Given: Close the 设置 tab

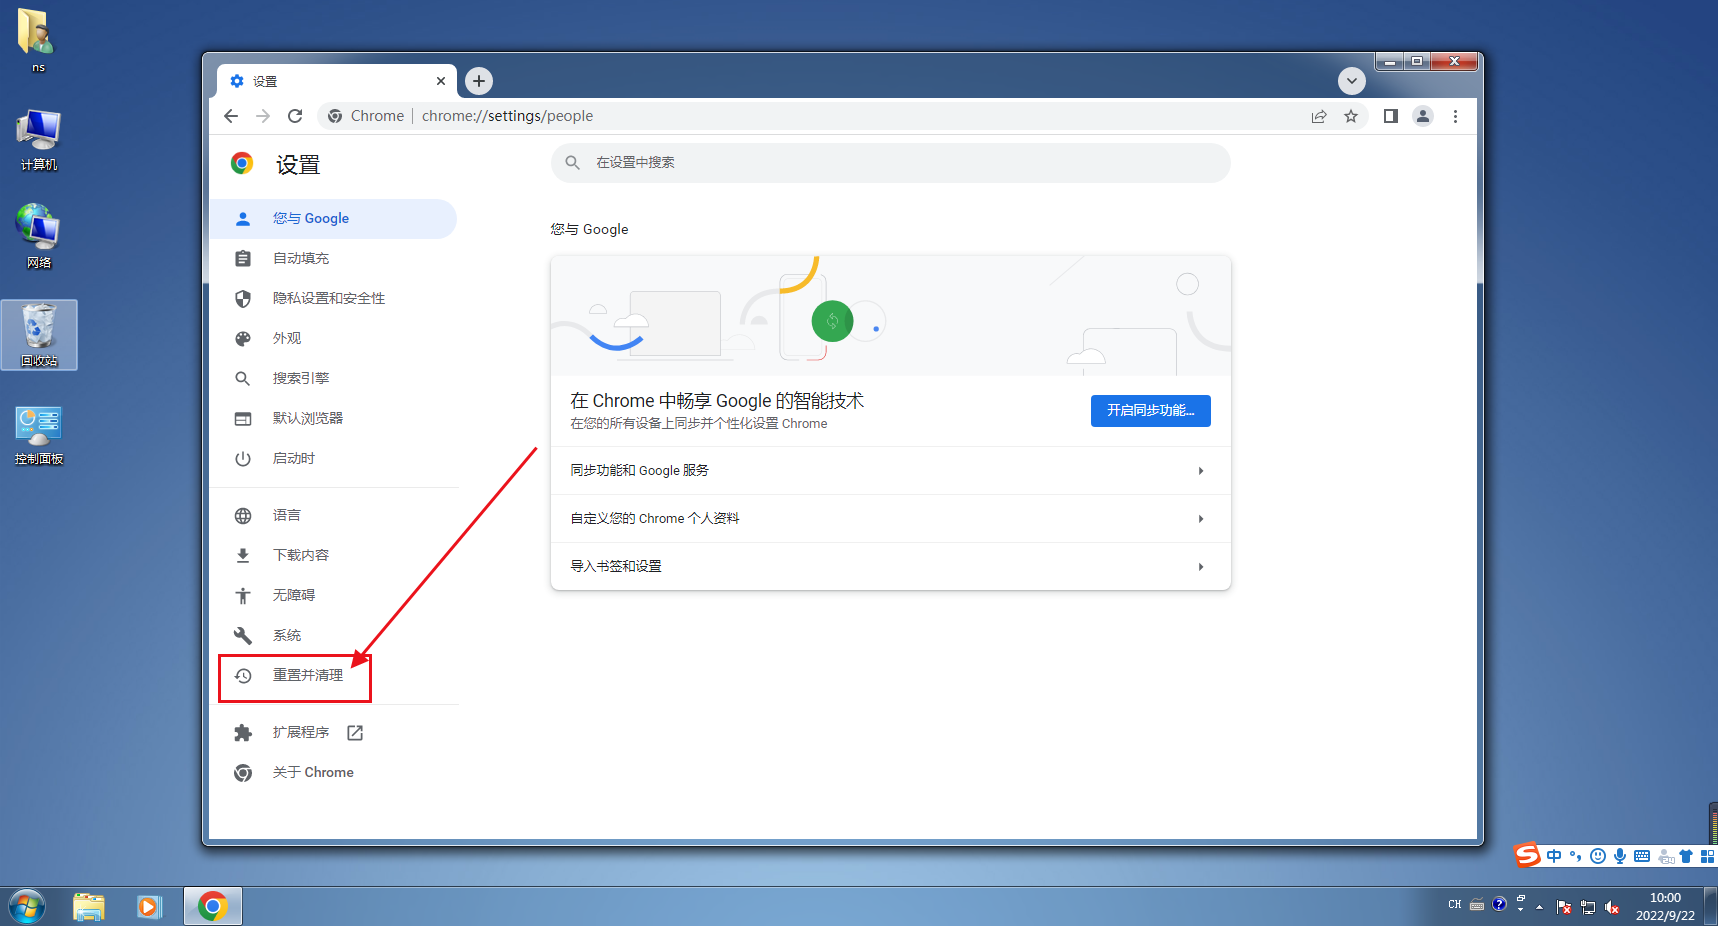Looking at the screenshot, I should 441,81.
